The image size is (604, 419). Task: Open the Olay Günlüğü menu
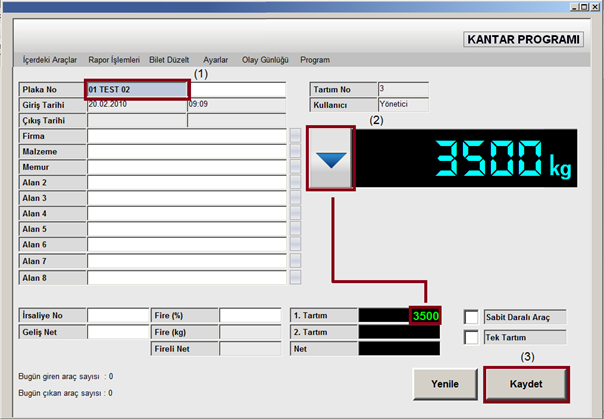[265, 60]
